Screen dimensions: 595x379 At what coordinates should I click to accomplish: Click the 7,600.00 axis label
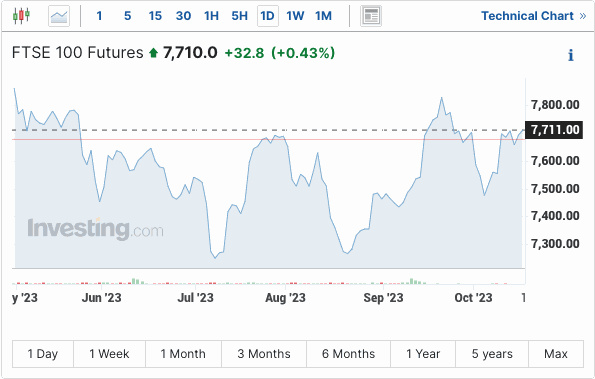[x=555, y=161]
